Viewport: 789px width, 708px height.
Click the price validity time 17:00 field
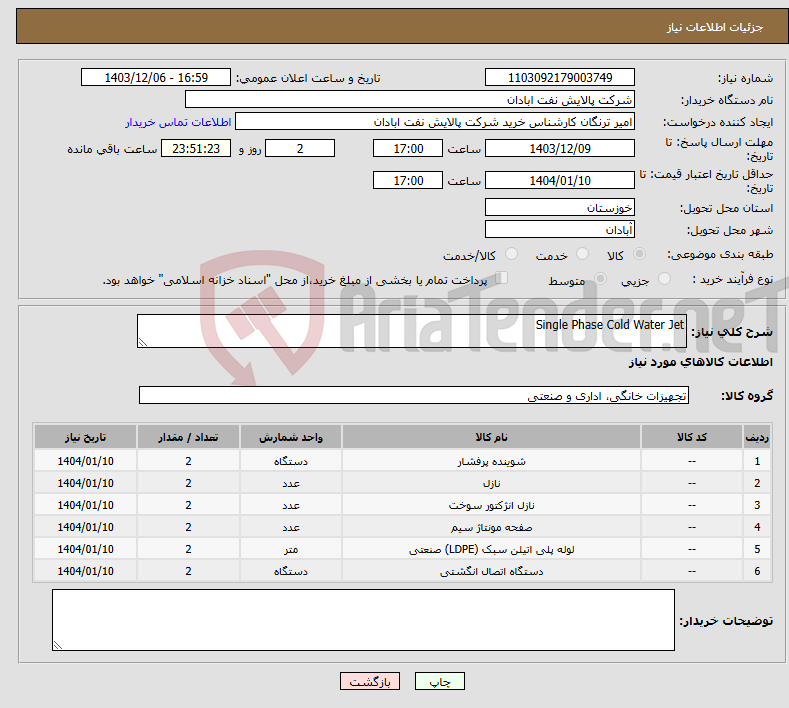(408, 180)
